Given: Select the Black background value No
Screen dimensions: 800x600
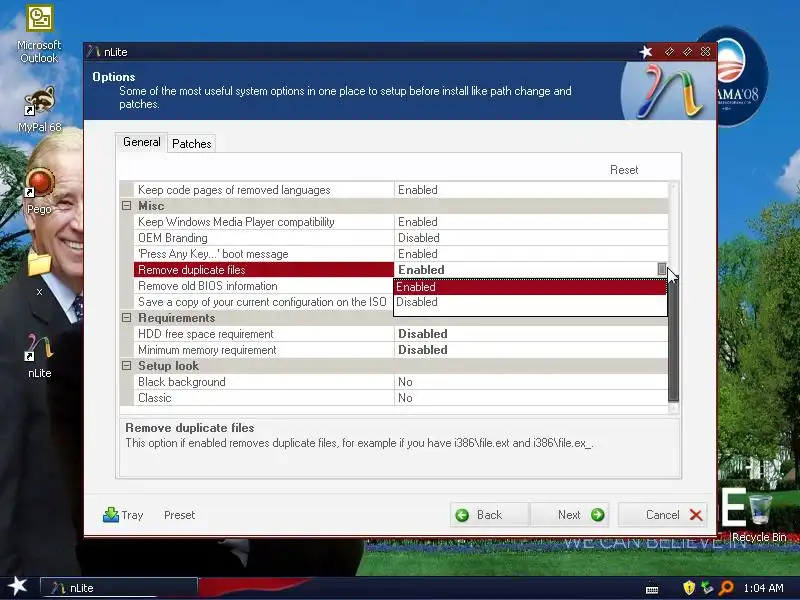Looking at the screenshot, I should coord(531,382).
